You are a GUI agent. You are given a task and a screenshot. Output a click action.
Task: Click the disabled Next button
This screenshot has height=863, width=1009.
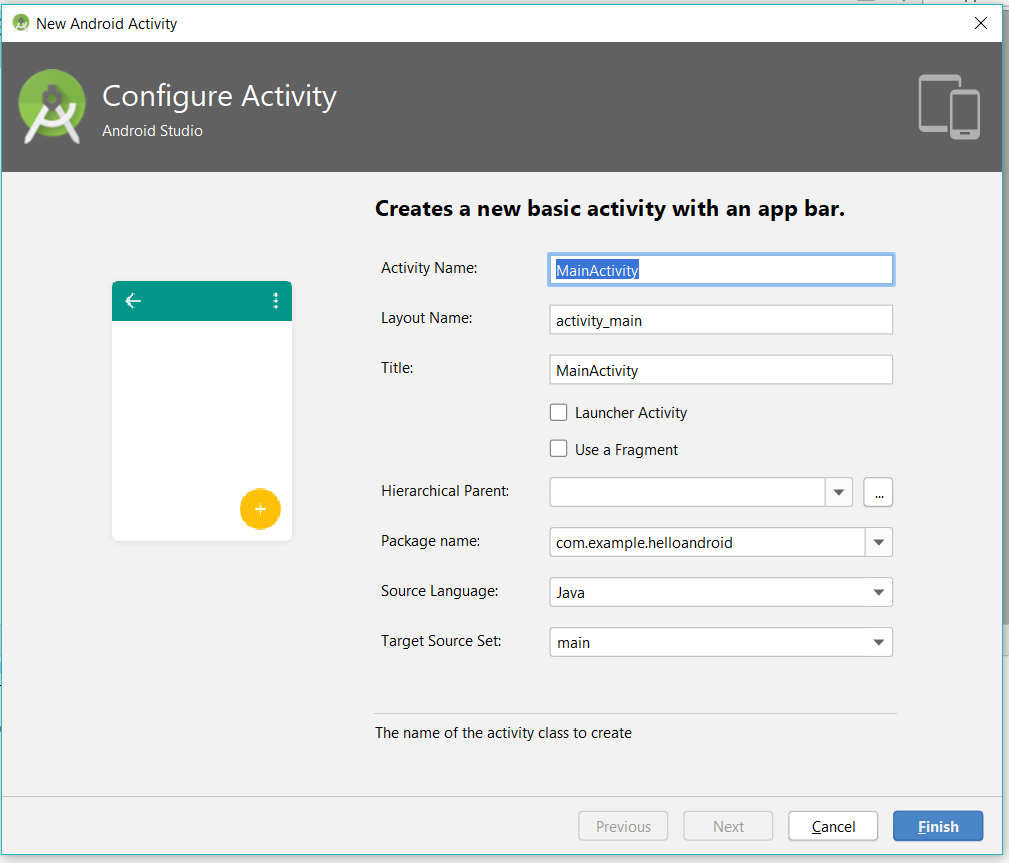pyautogui.click(x=728, y=826)
